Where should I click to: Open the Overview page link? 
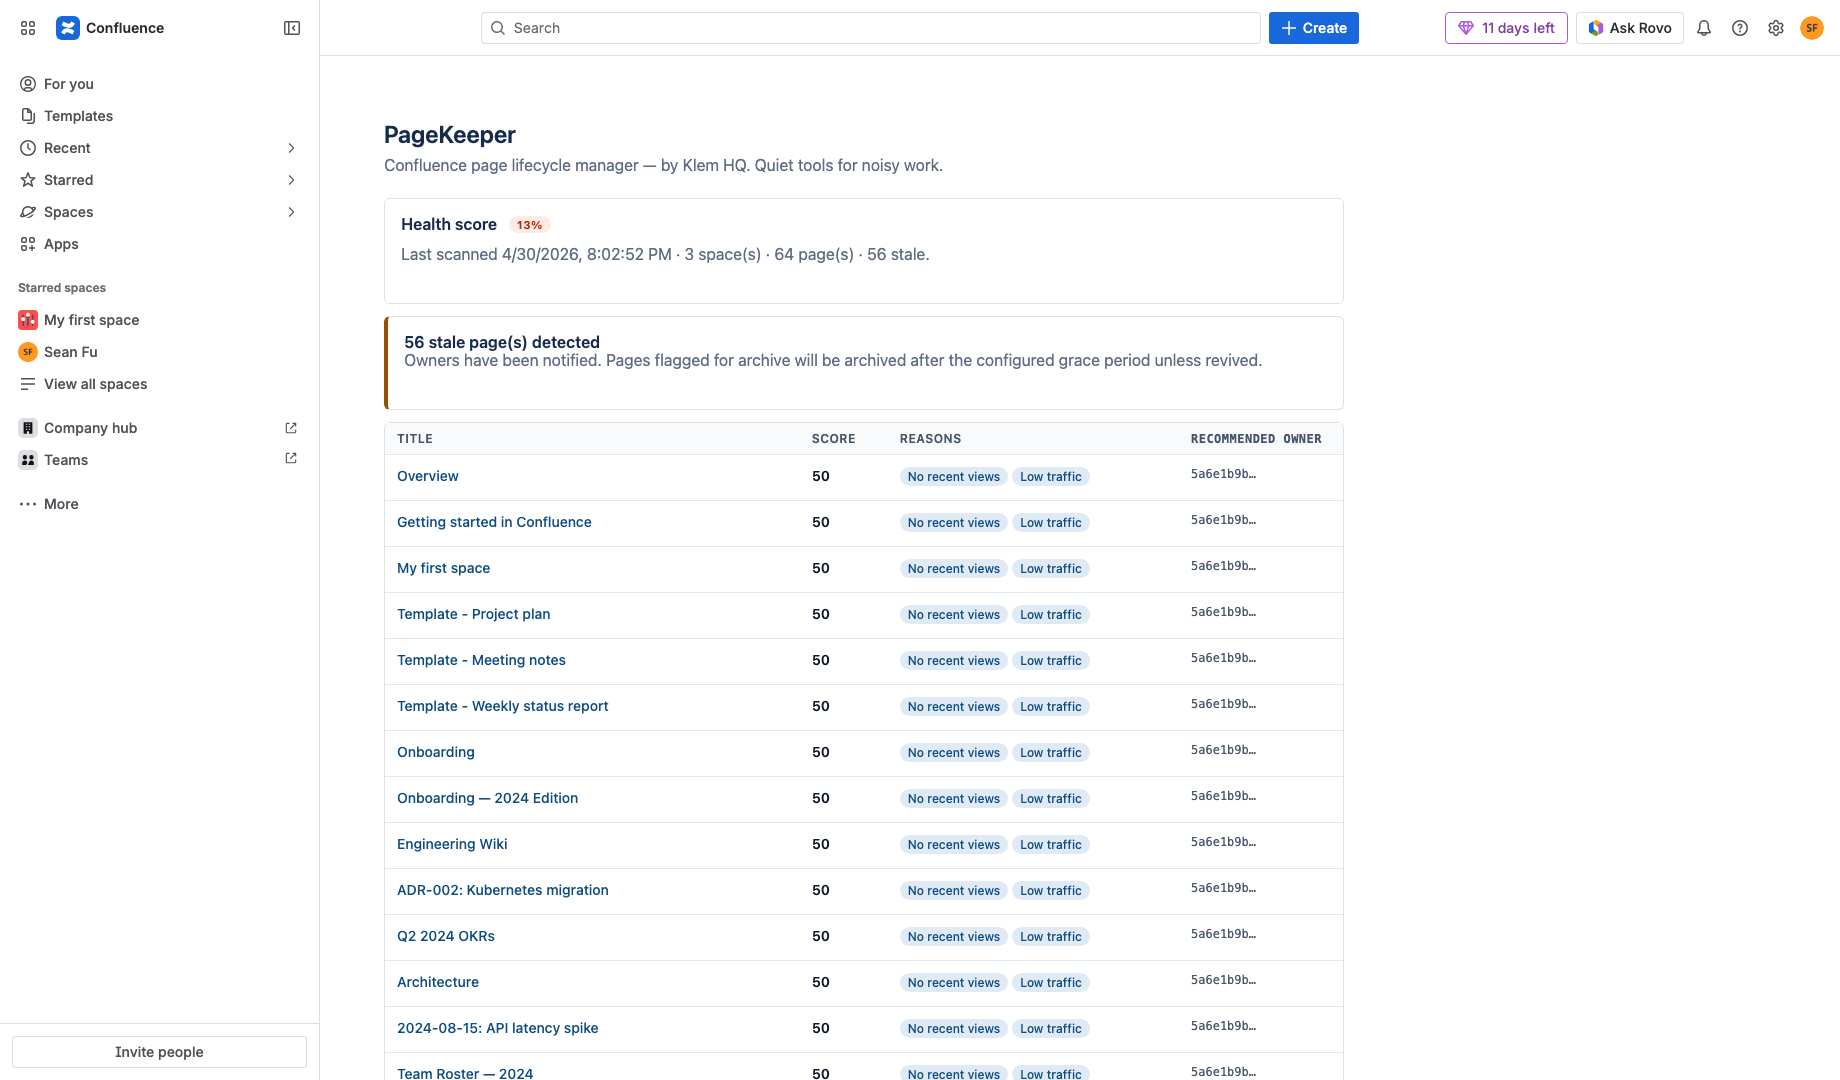[428, 476]
